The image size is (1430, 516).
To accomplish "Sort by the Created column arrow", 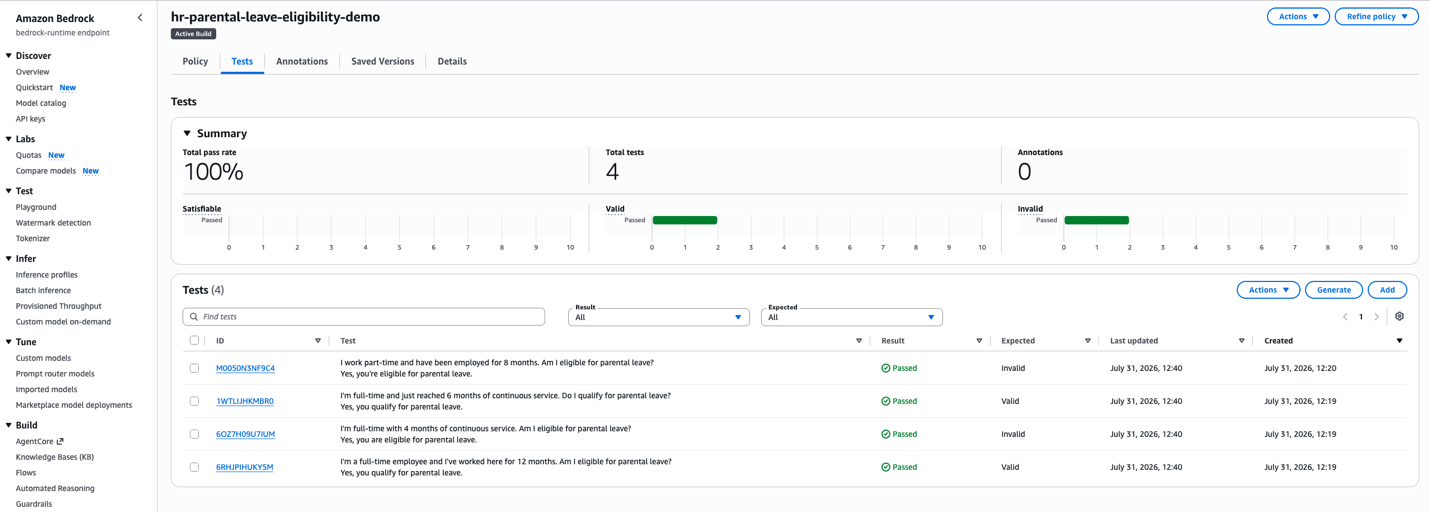I will coord(1399,341).
